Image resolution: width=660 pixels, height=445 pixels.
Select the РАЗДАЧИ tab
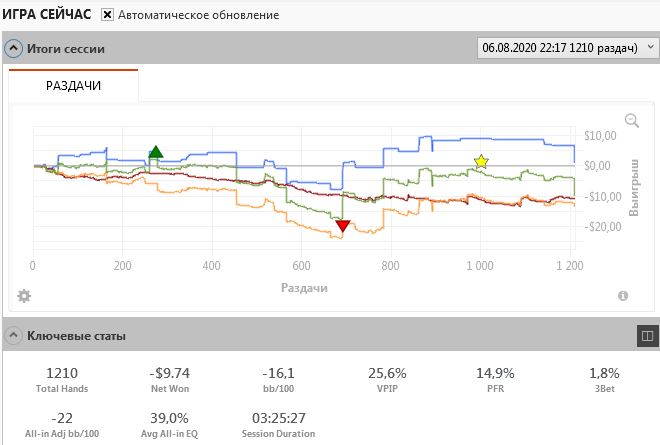coord(73,85)
